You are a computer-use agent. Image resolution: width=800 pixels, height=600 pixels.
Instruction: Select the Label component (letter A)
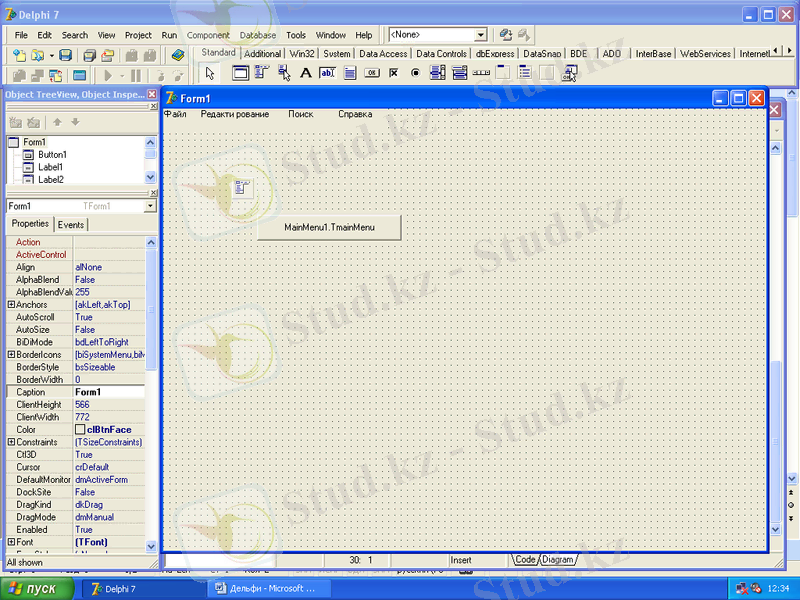tap(306, 73)
